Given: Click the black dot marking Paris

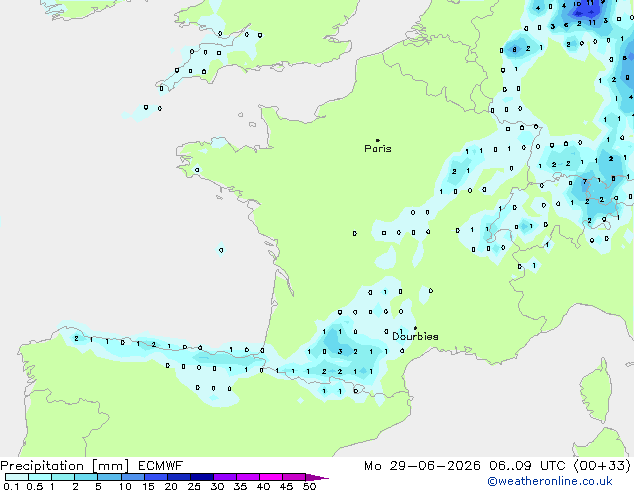Looking at the screenshot, I should coord(378,140).
